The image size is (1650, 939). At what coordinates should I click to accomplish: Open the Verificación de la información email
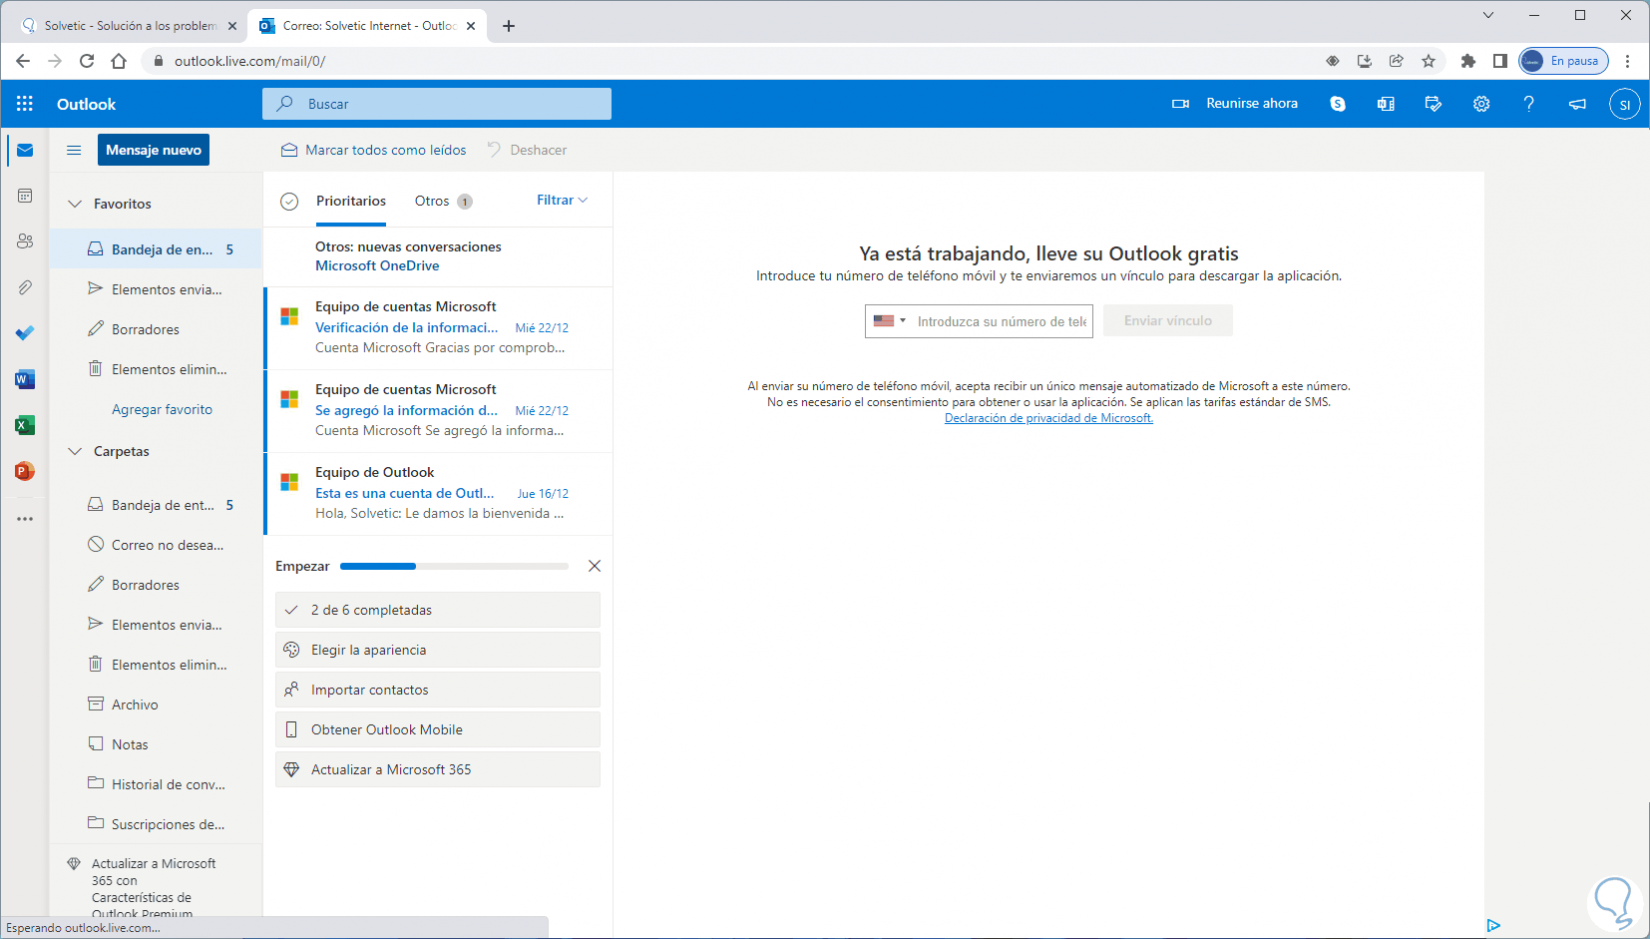439,328
